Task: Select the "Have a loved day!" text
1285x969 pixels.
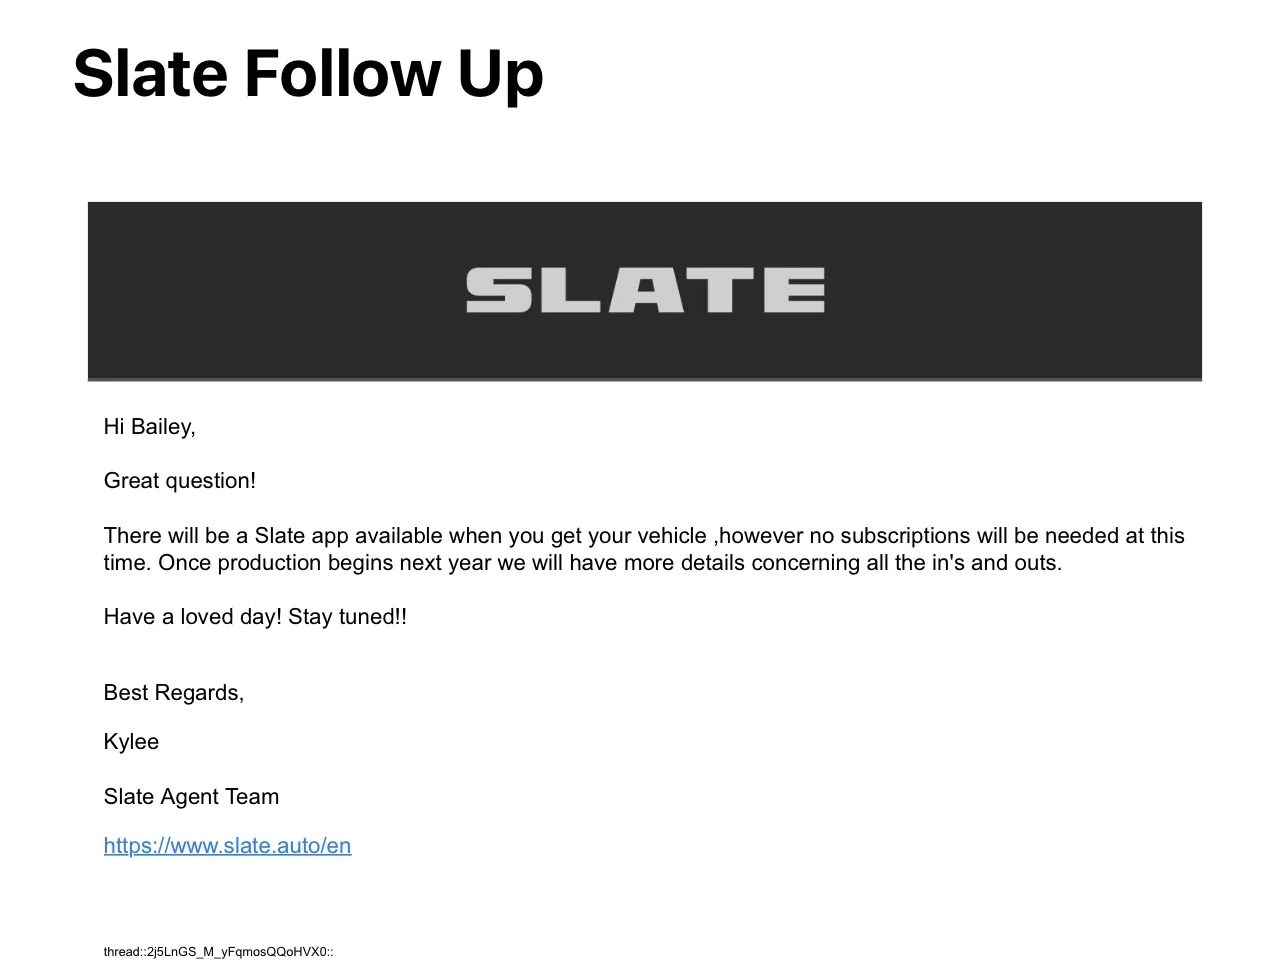Action: pyautogui.click(x=193, y=617)
